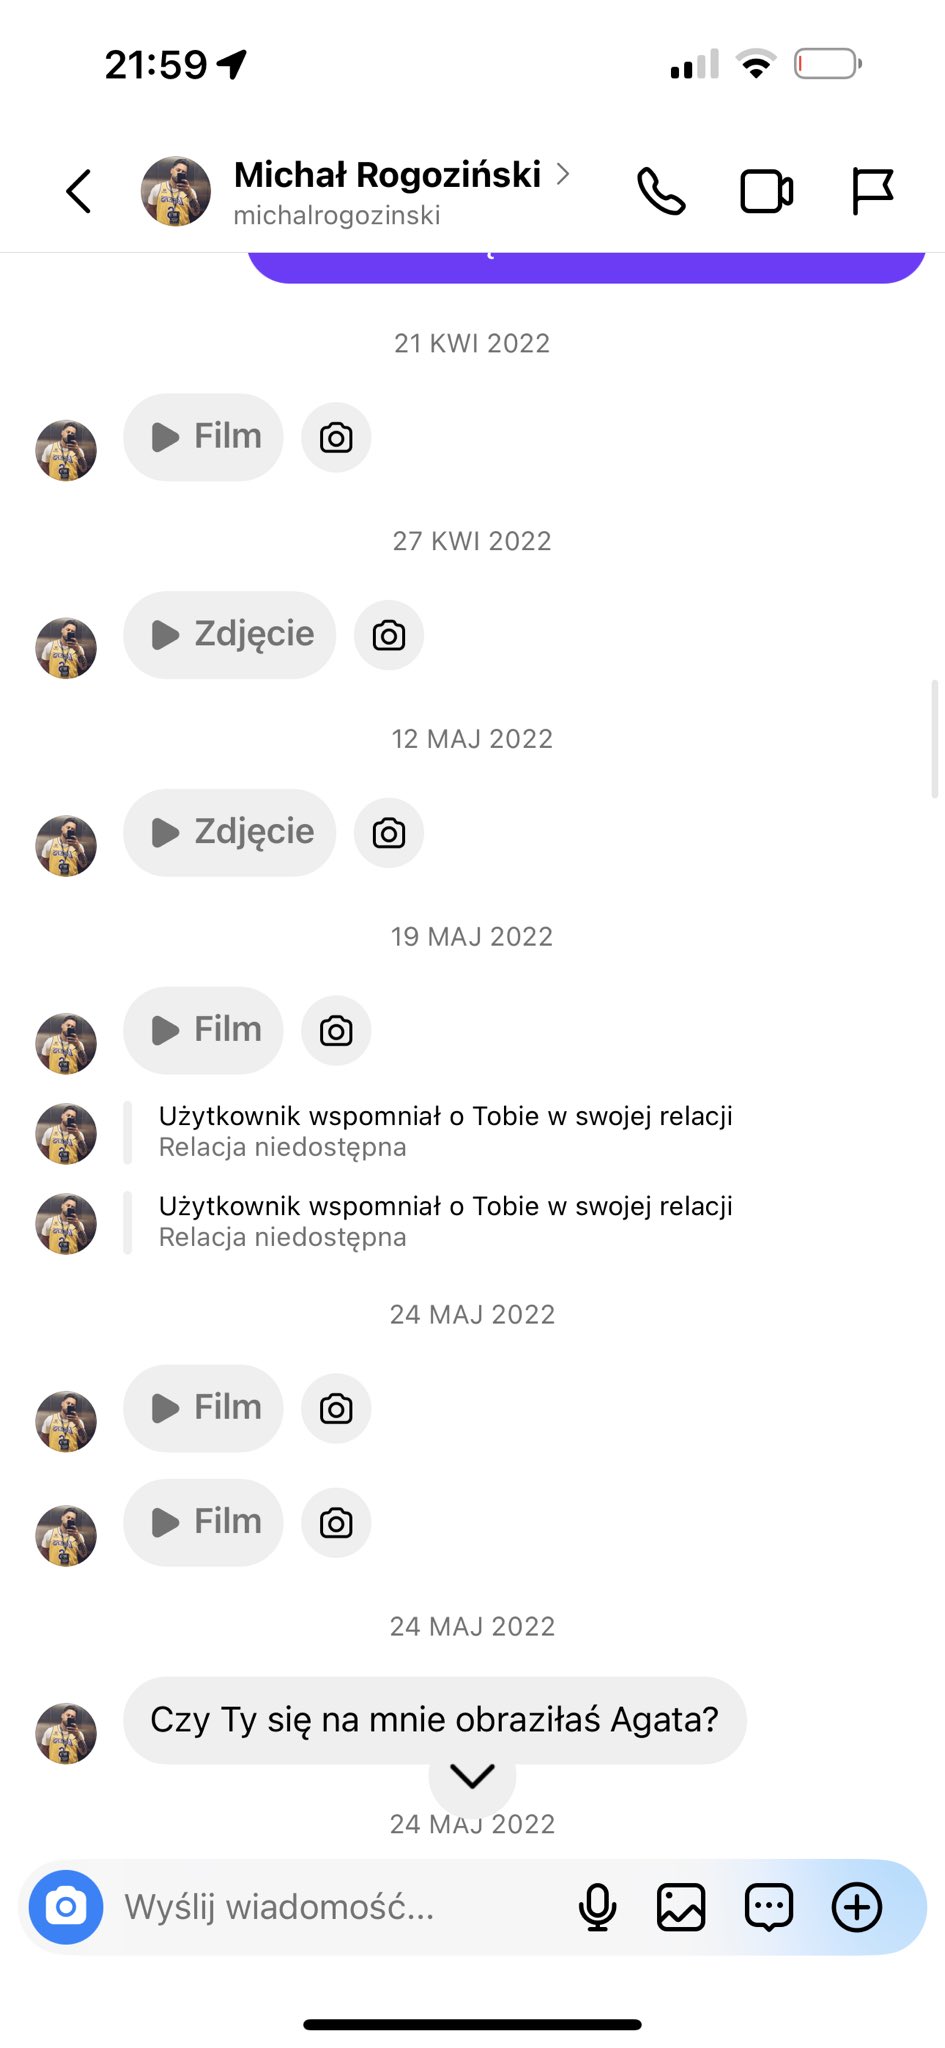The image size is (945, 2048).
Task: Reply with the camera next to the 27 KWI Zdjęcie
Action: pos(389,635)
